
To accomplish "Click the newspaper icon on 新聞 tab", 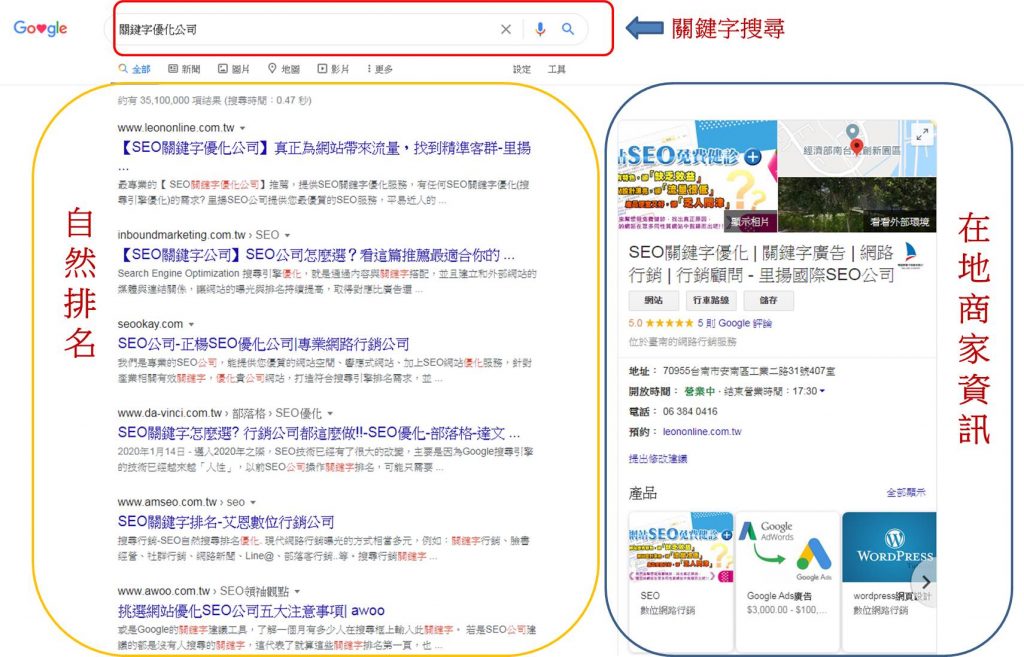I will point(173,68).
